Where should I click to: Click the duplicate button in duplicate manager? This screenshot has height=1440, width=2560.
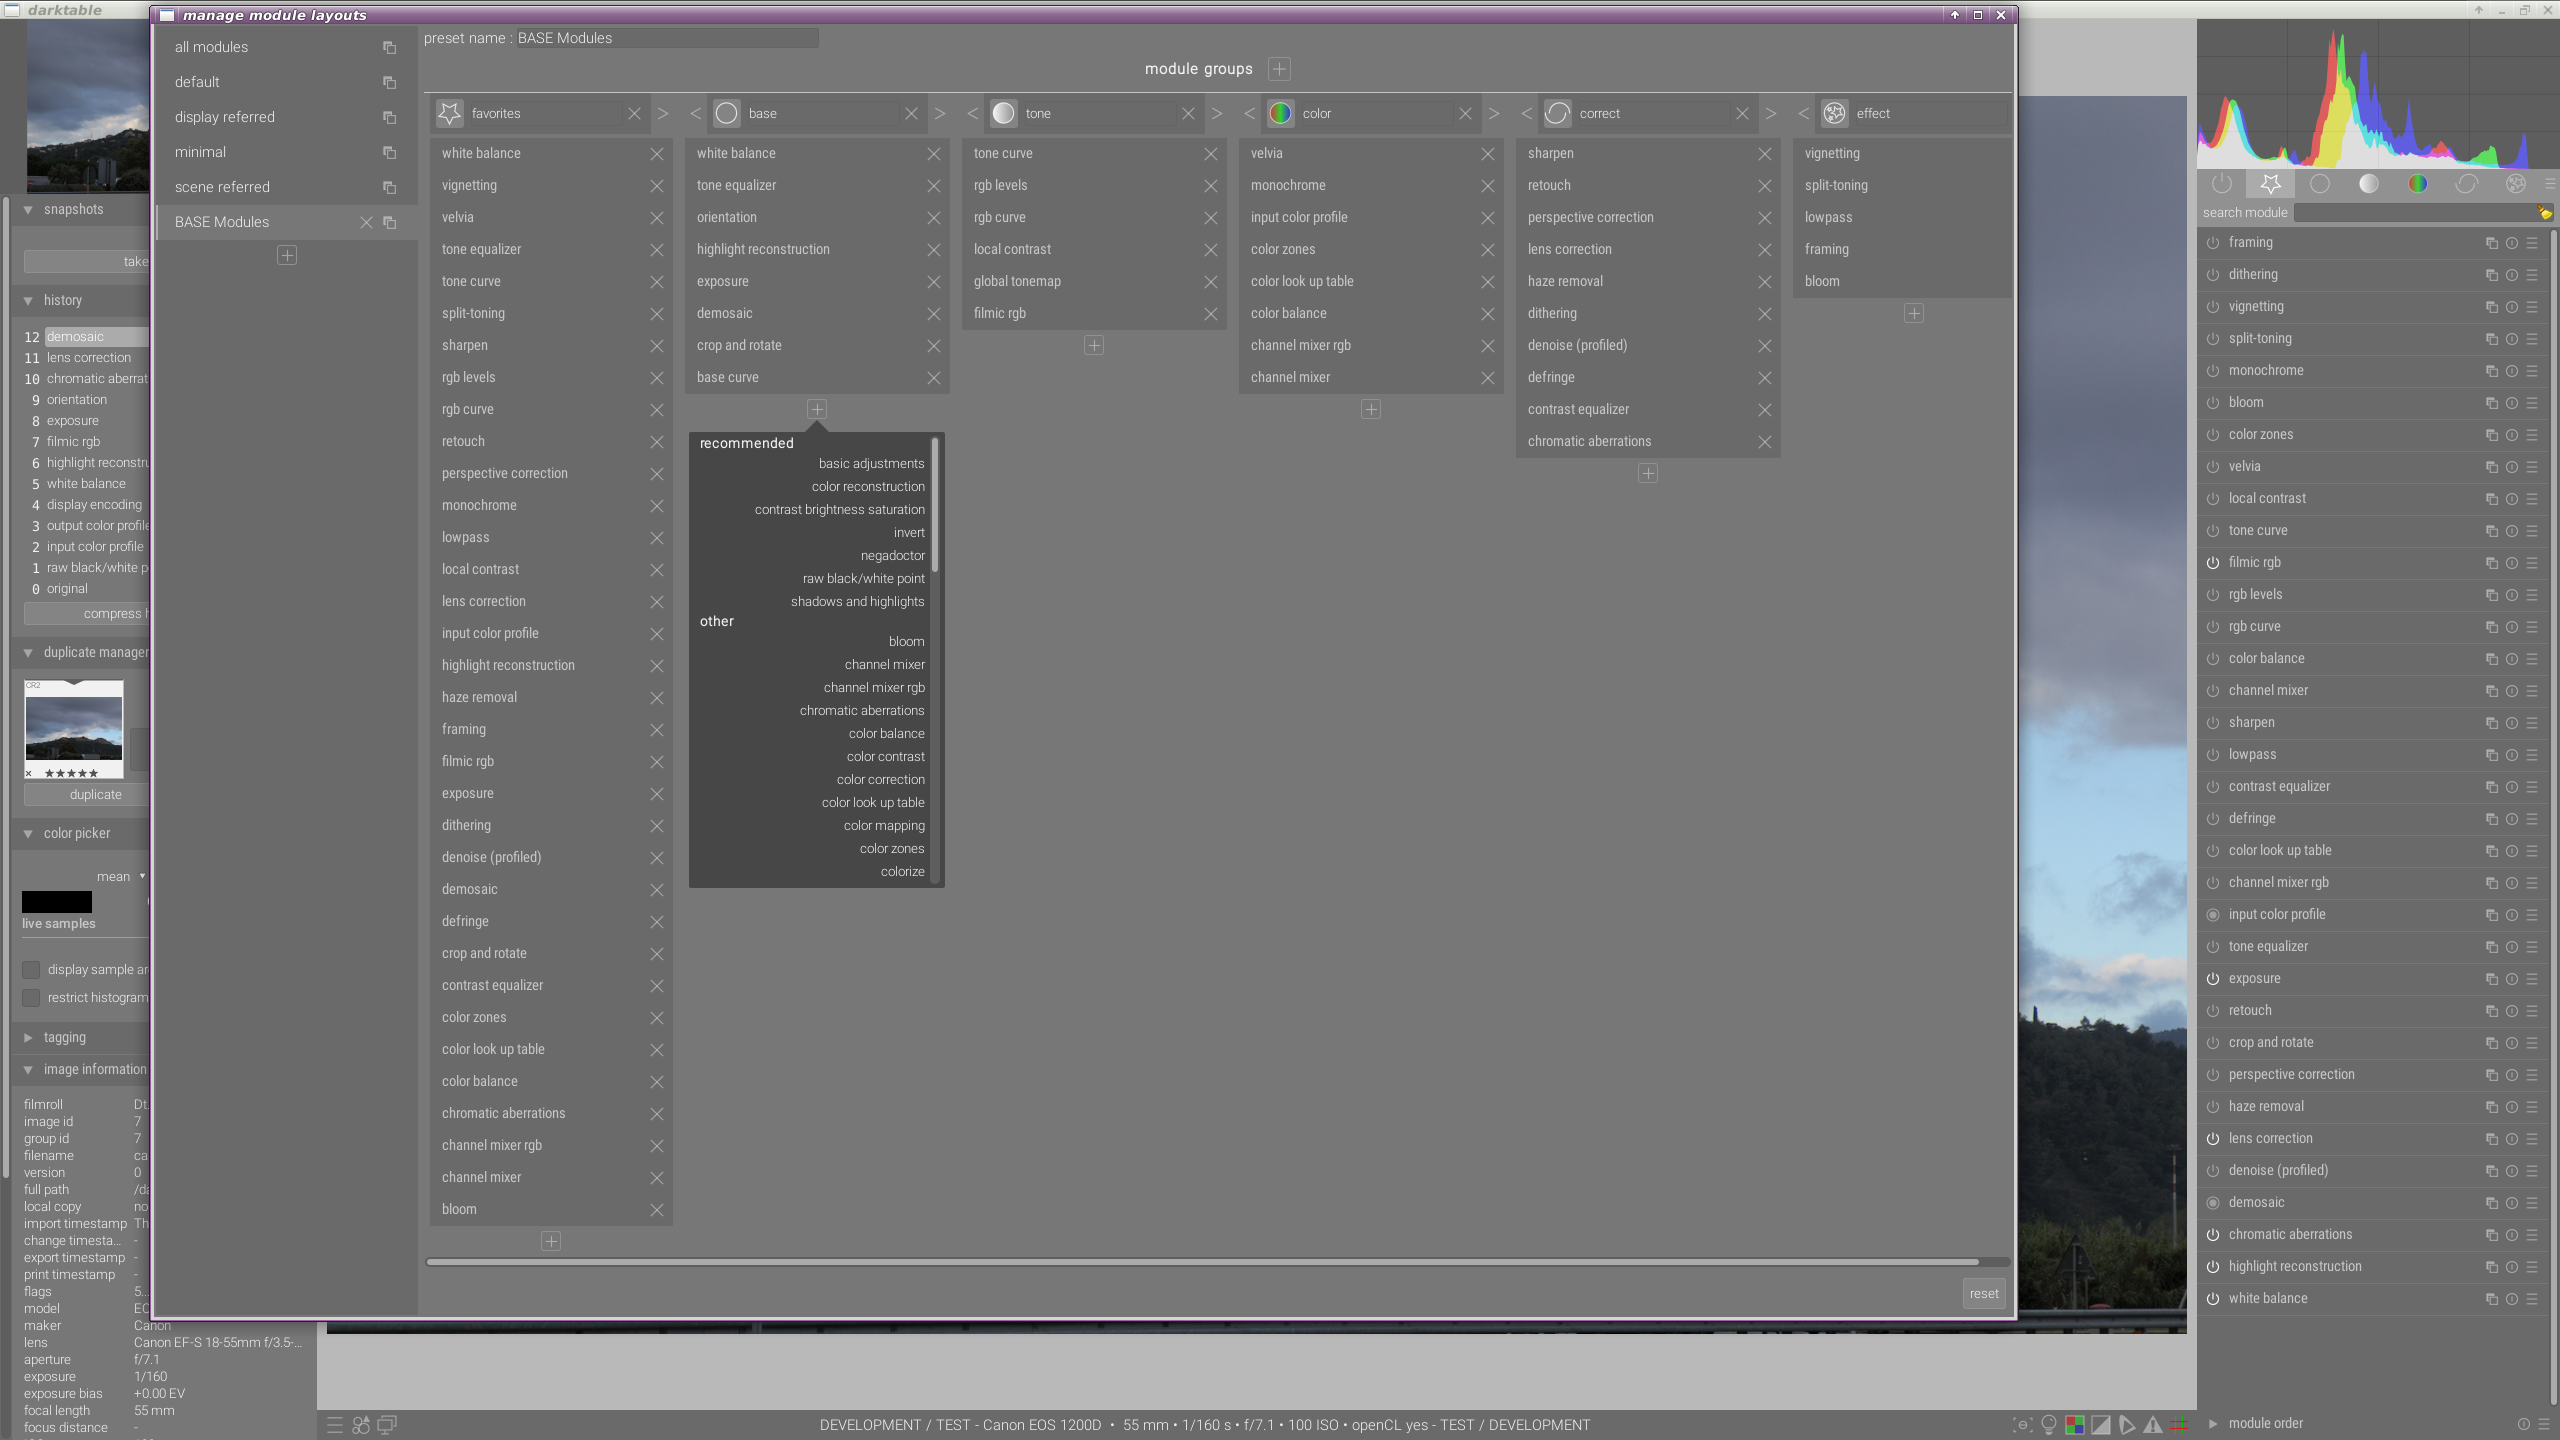click(x=95, y=793)
